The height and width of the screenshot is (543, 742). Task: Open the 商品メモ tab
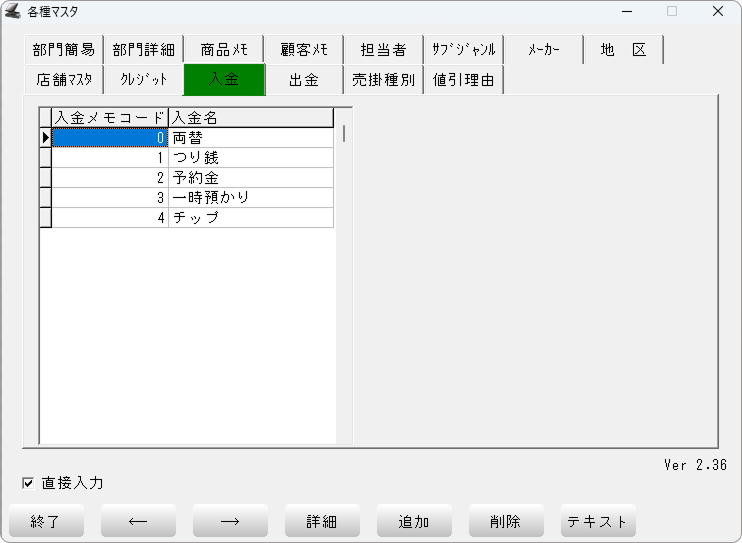tap(224, 50)
